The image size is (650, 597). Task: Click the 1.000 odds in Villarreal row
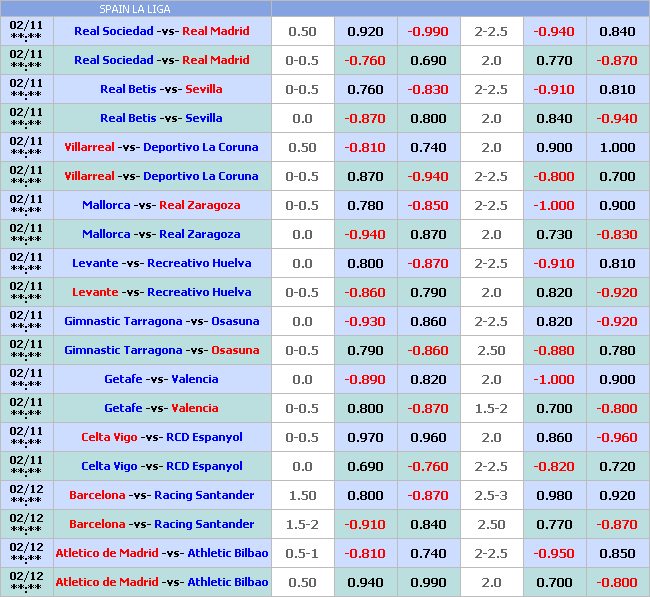[617, 147]
